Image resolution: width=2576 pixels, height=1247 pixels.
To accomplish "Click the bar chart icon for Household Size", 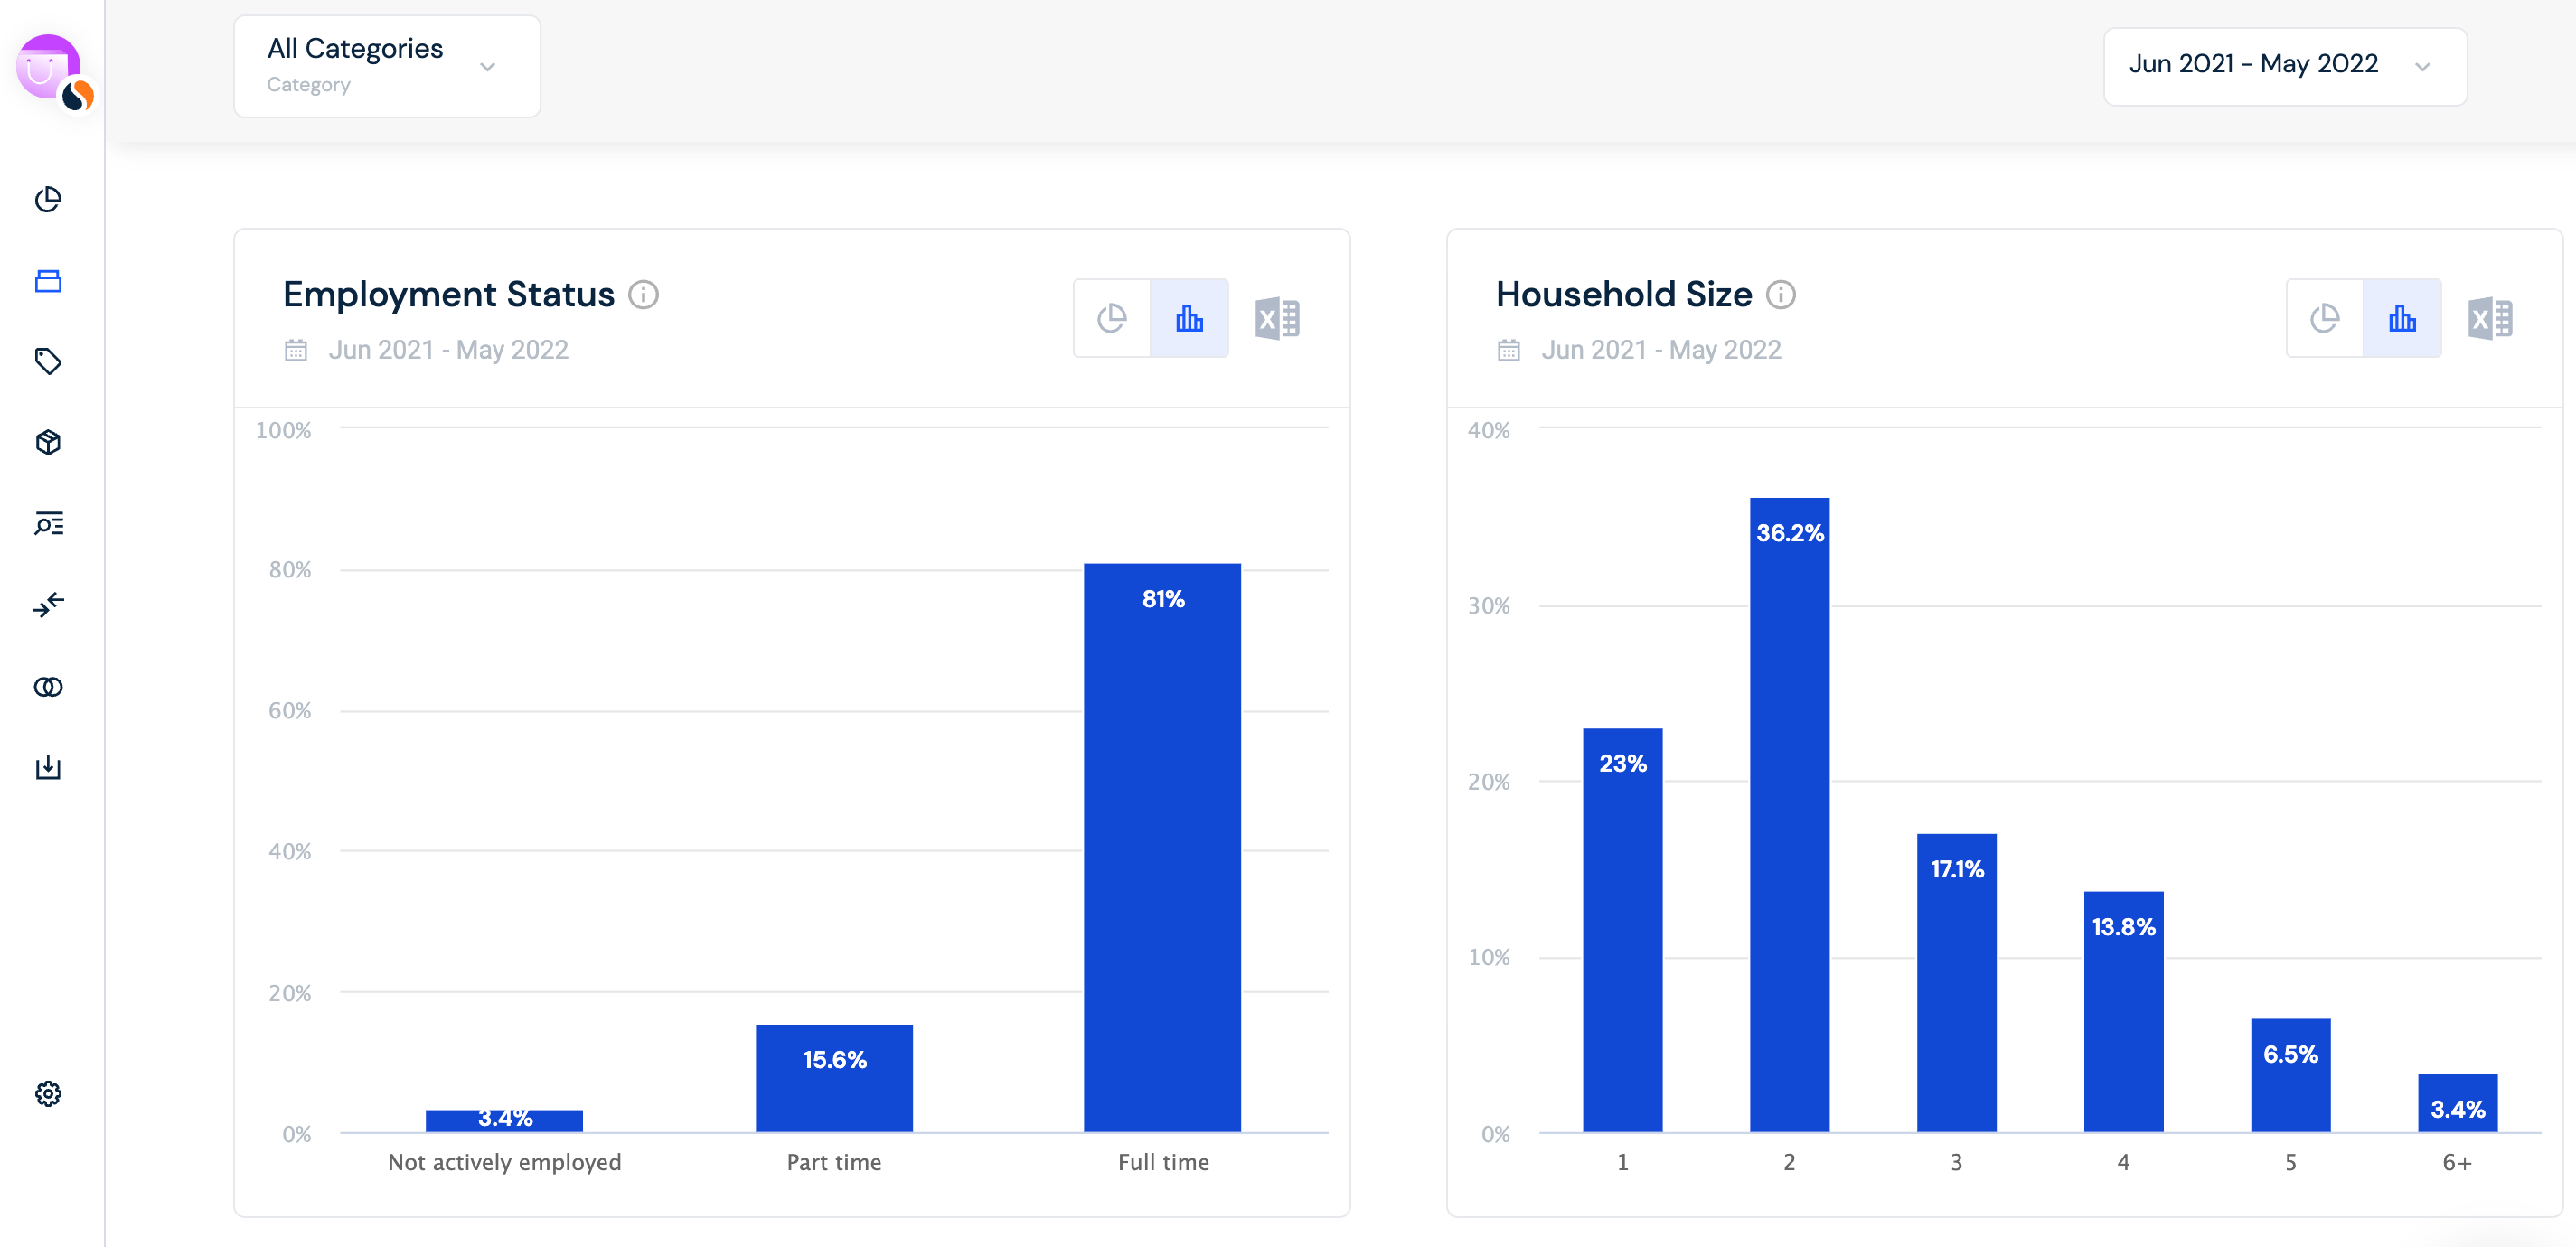I will 2402,319.
